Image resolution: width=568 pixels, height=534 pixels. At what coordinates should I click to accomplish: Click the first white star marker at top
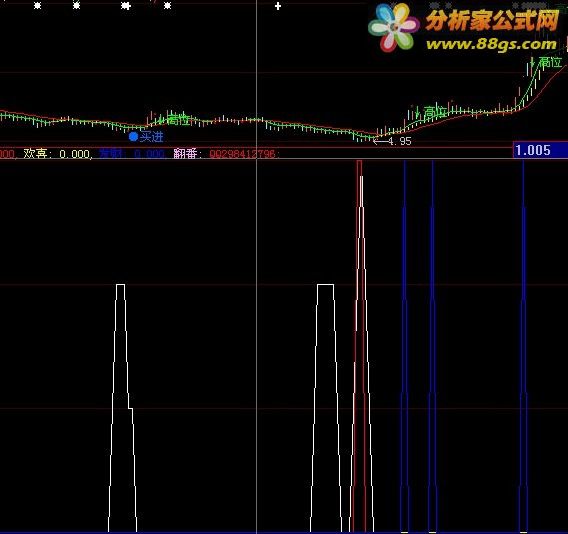point(37,6)
